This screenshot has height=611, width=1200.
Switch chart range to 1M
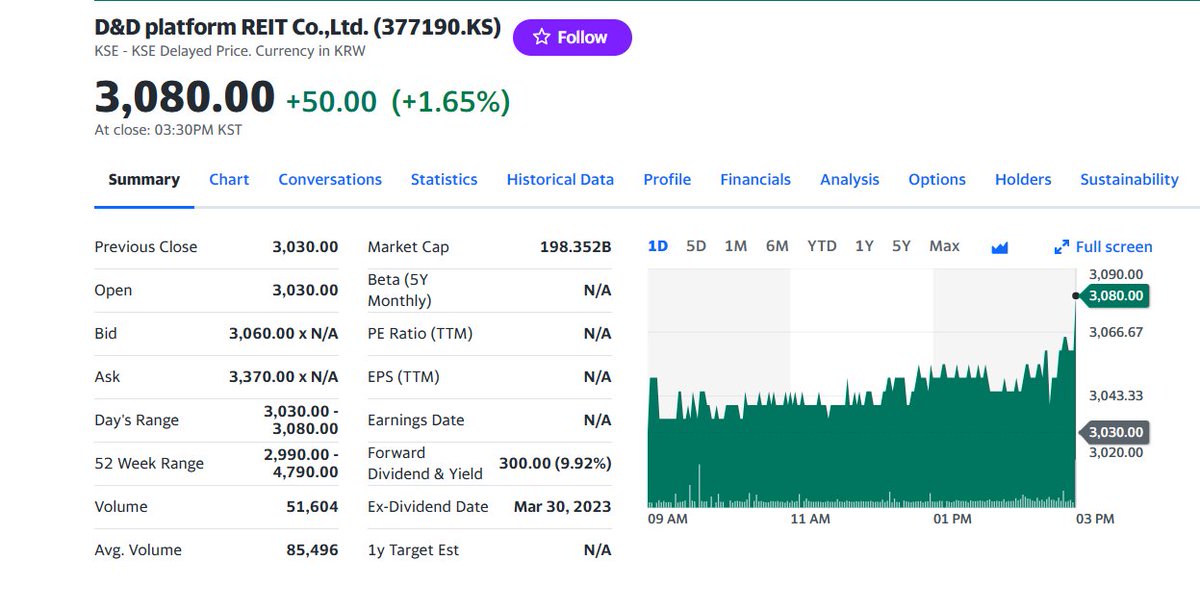[736, 246]
